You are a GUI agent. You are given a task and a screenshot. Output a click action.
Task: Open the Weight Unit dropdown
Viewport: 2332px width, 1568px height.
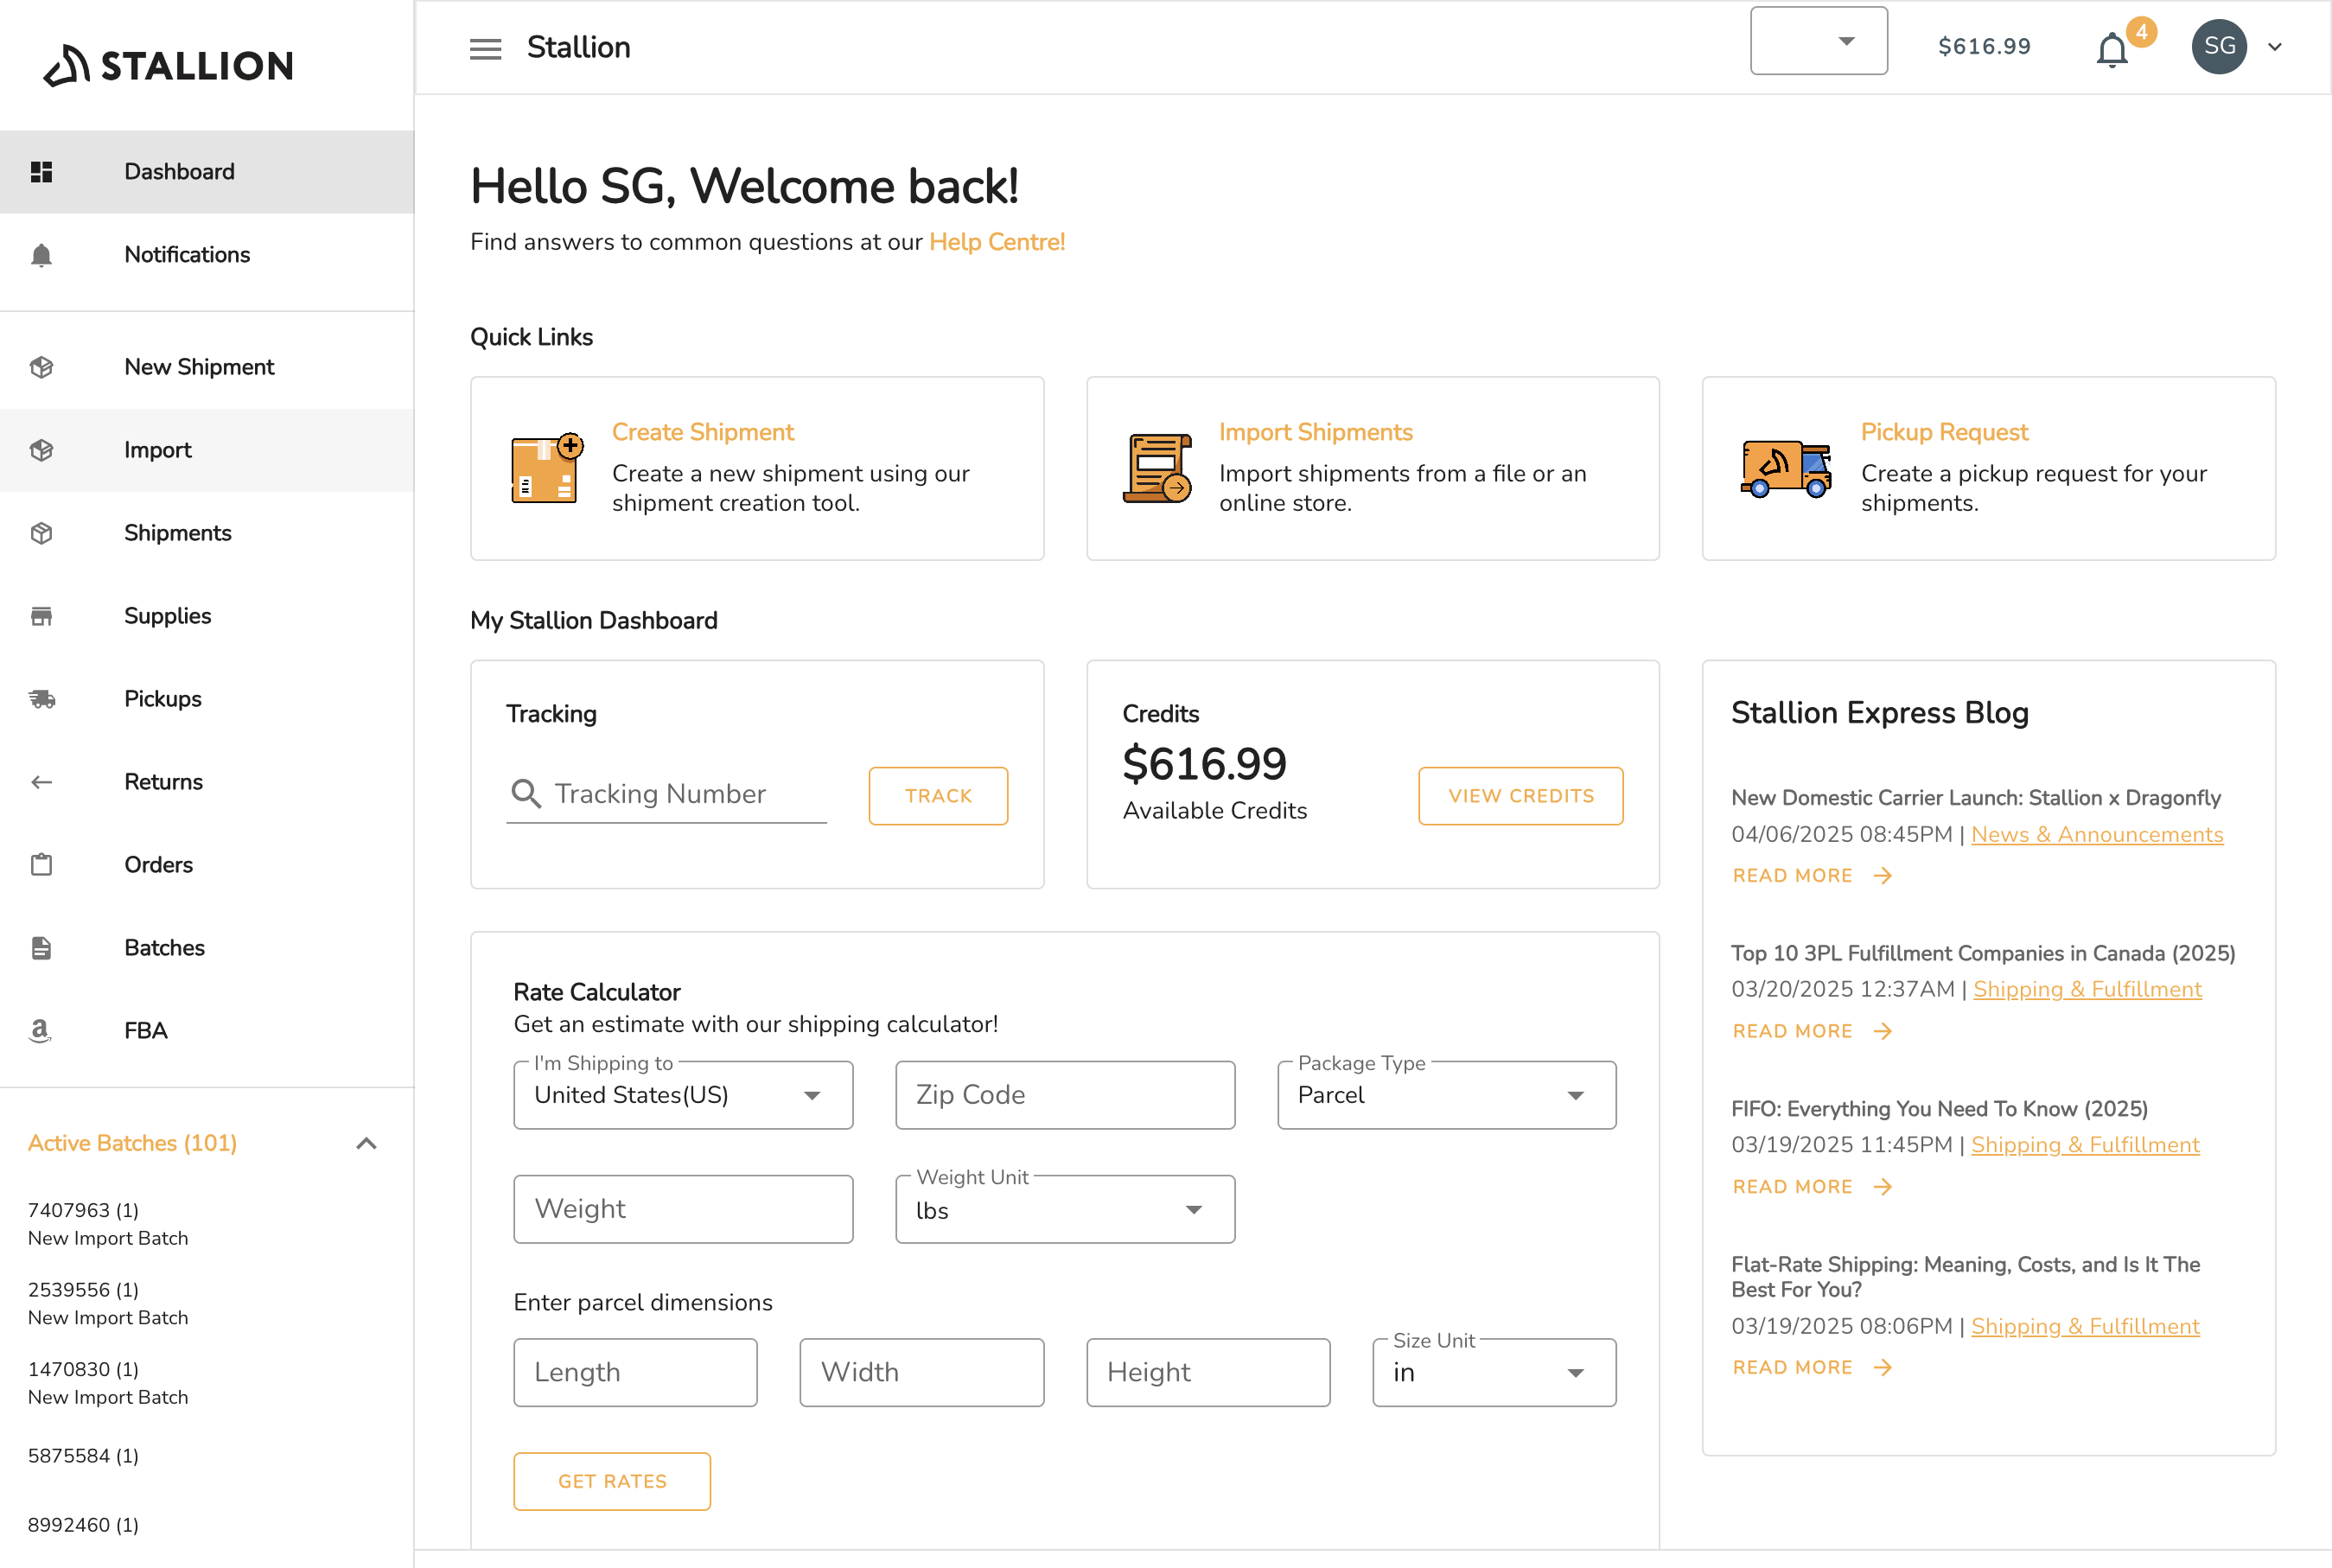pos(1065,1209)
